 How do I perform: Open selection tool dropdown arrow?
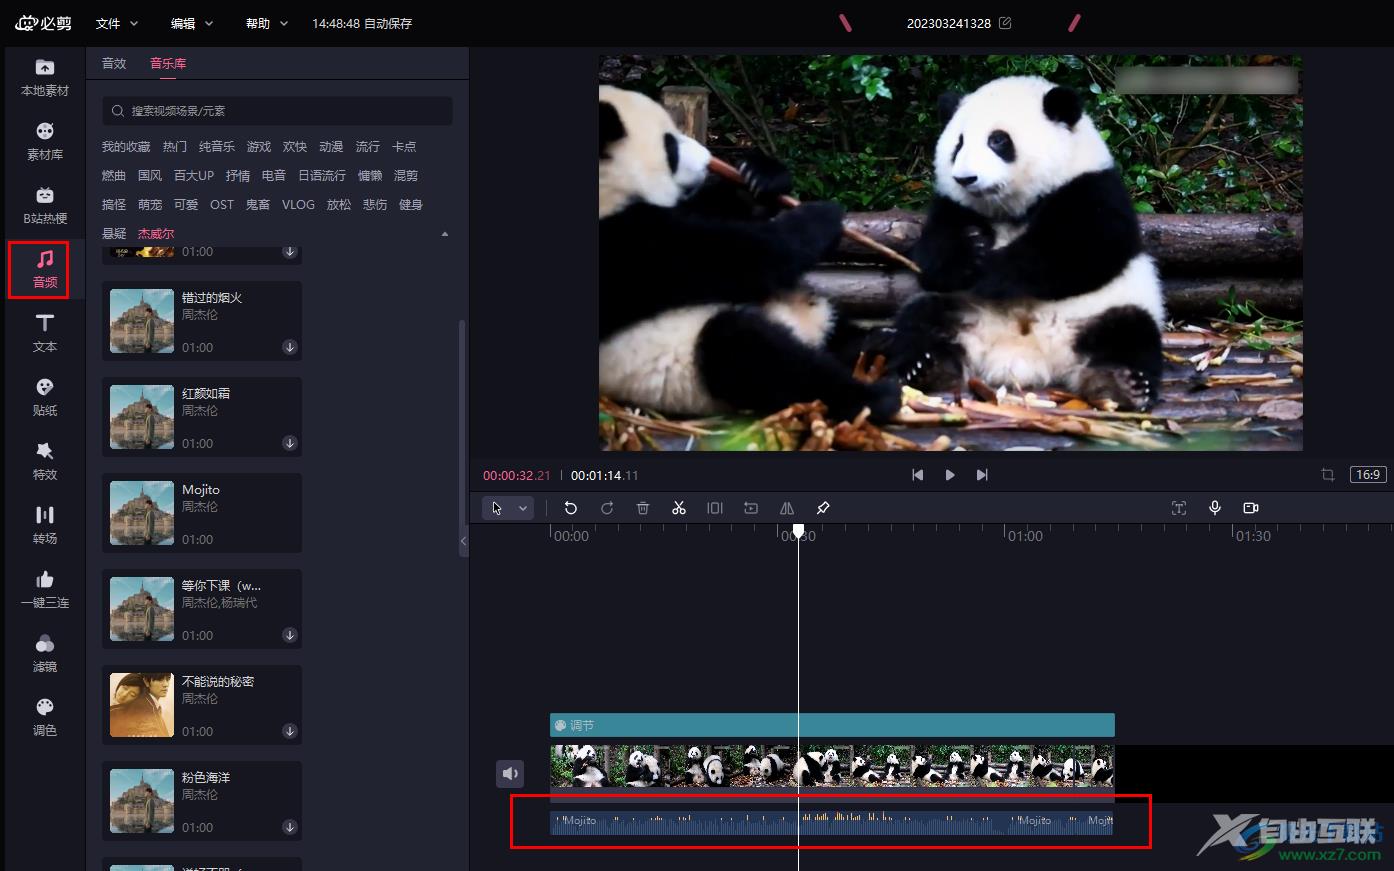click(523, 508)
